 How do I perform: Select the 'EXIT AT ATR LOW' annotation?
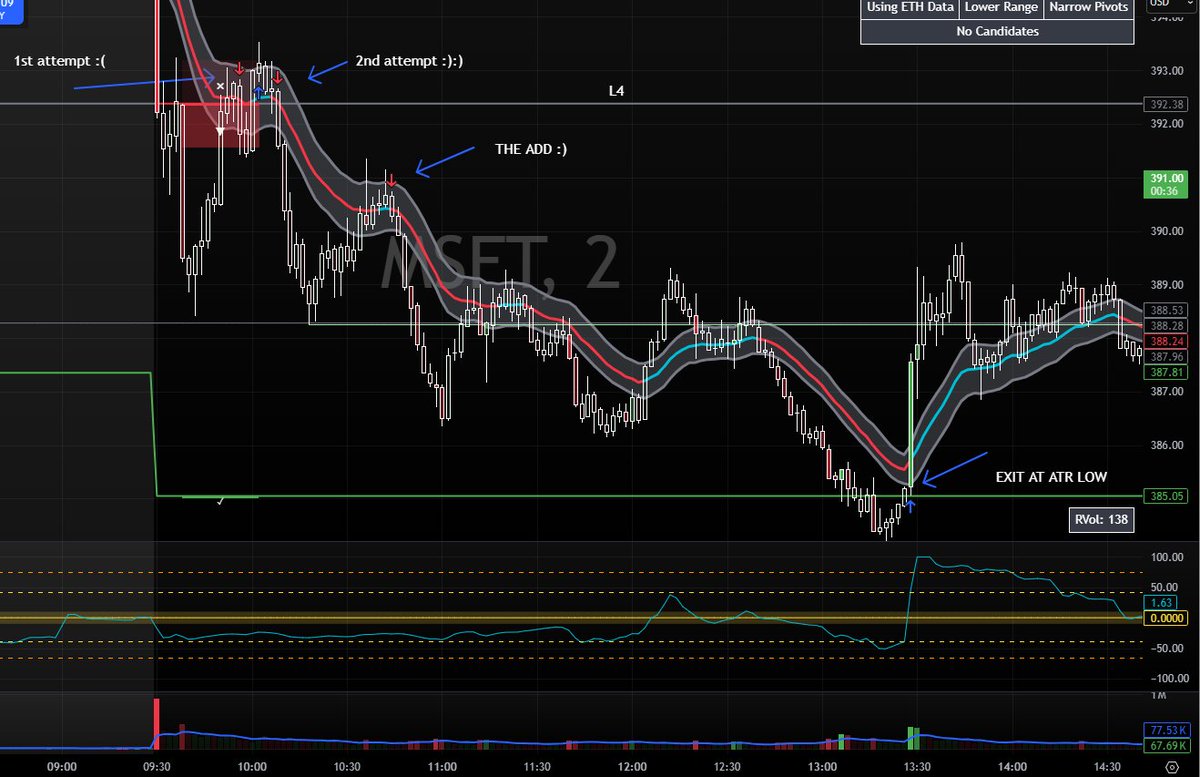click(x=1051, y=478)
